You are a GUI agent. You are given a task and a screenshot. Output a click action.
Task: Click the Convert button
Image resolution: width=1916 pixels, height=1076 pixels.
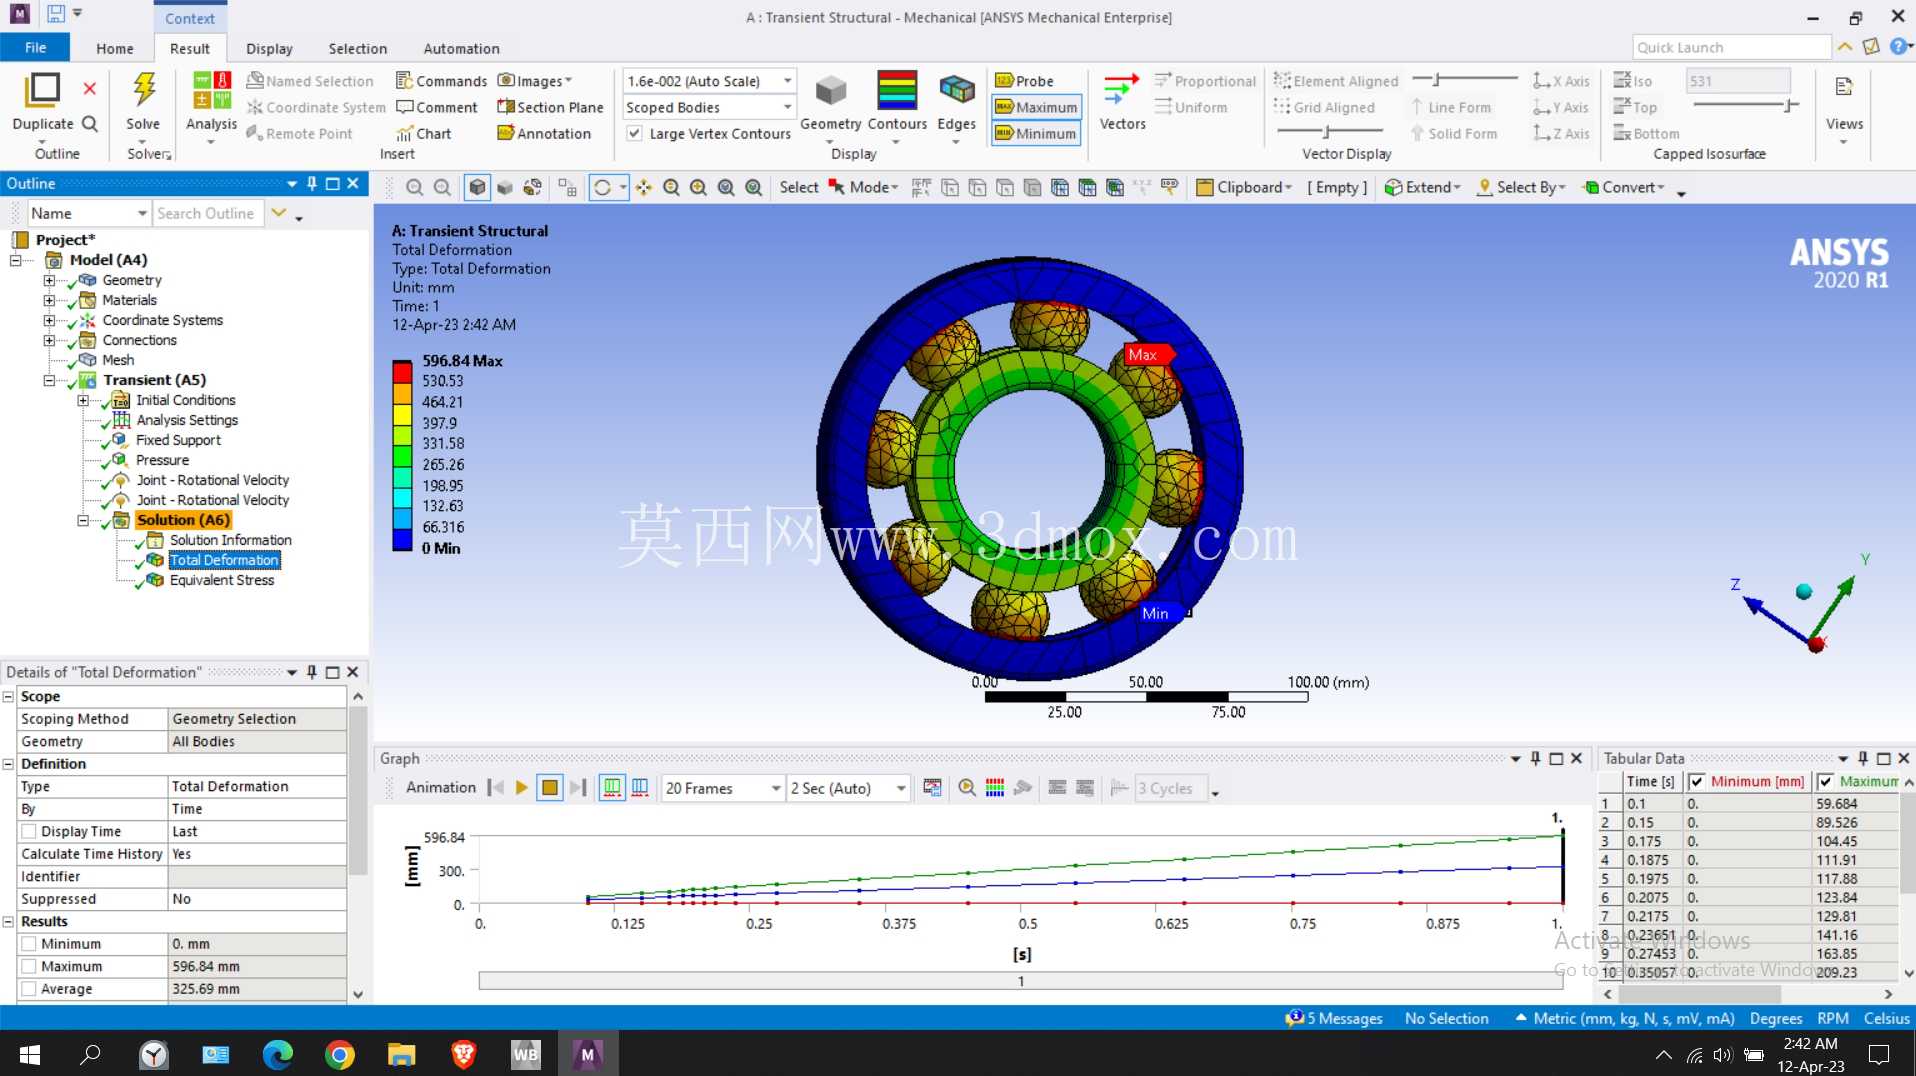pos(1623,187)
